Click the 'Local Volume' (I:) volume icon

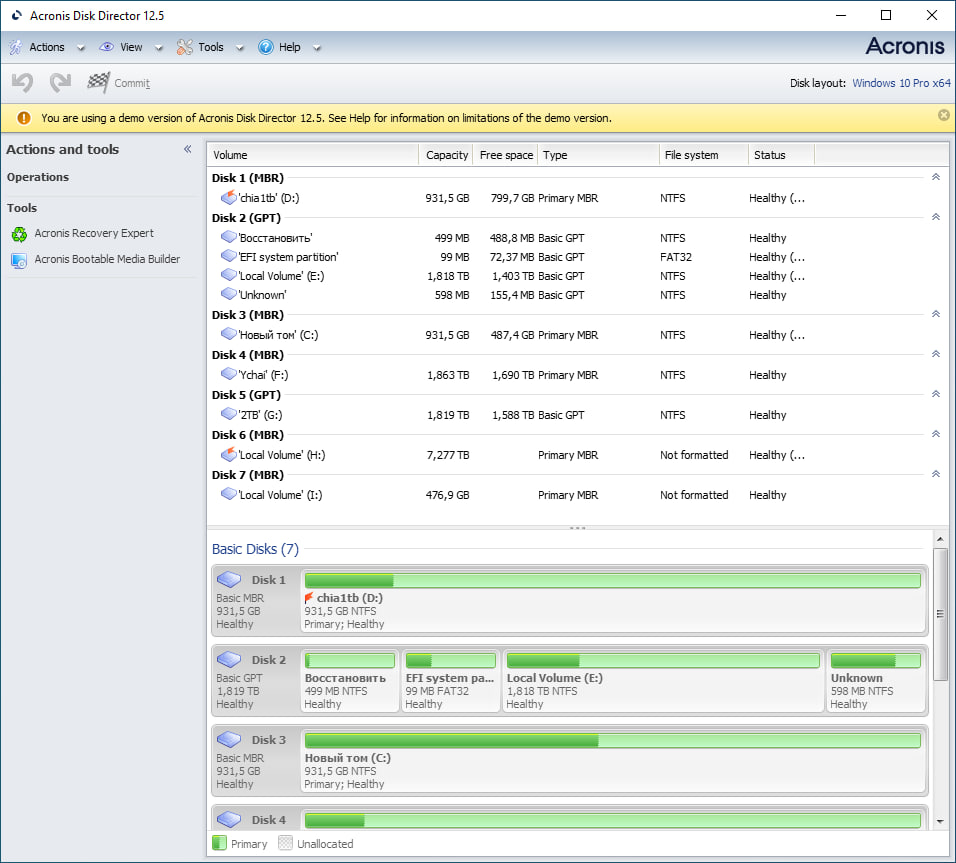pyautogui.click(x=229, y=493)
